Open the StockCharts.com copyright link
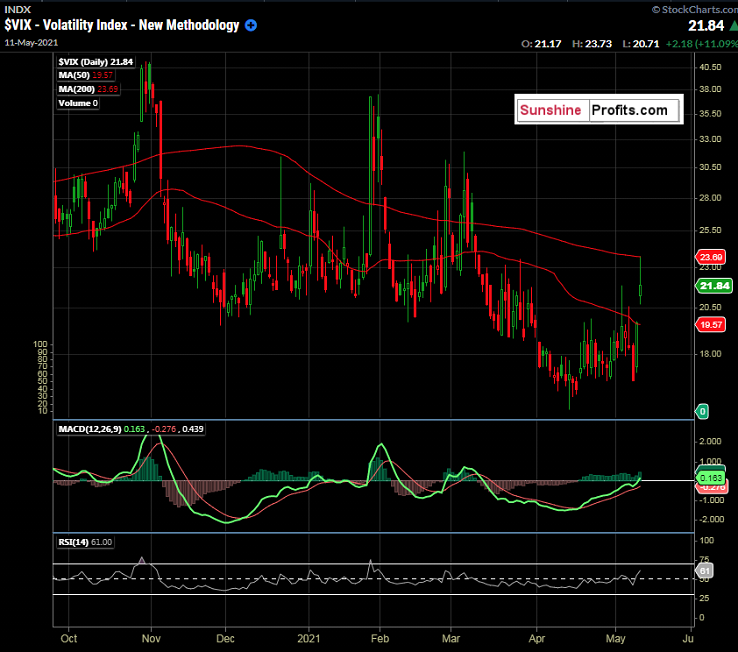Image resolution: width=738 pixels, height=652 pixels. (x=695, y=9)
